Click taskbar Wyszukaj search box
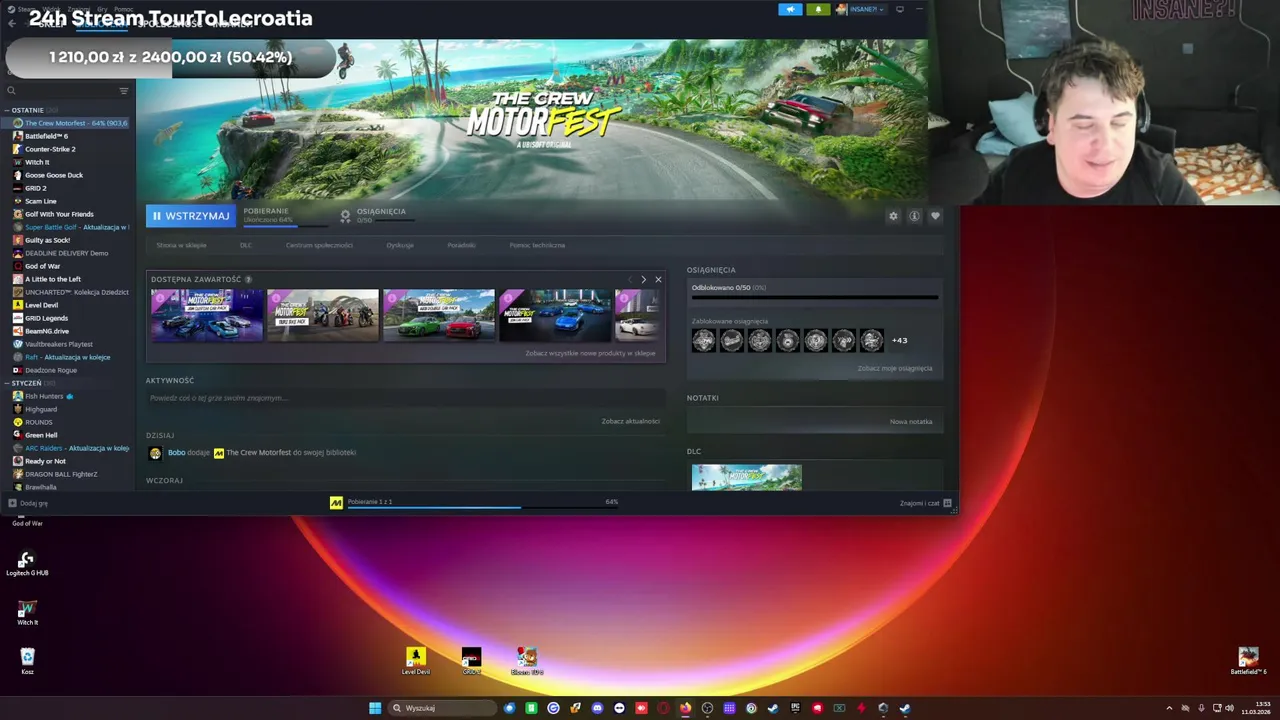 coord(442,708)
